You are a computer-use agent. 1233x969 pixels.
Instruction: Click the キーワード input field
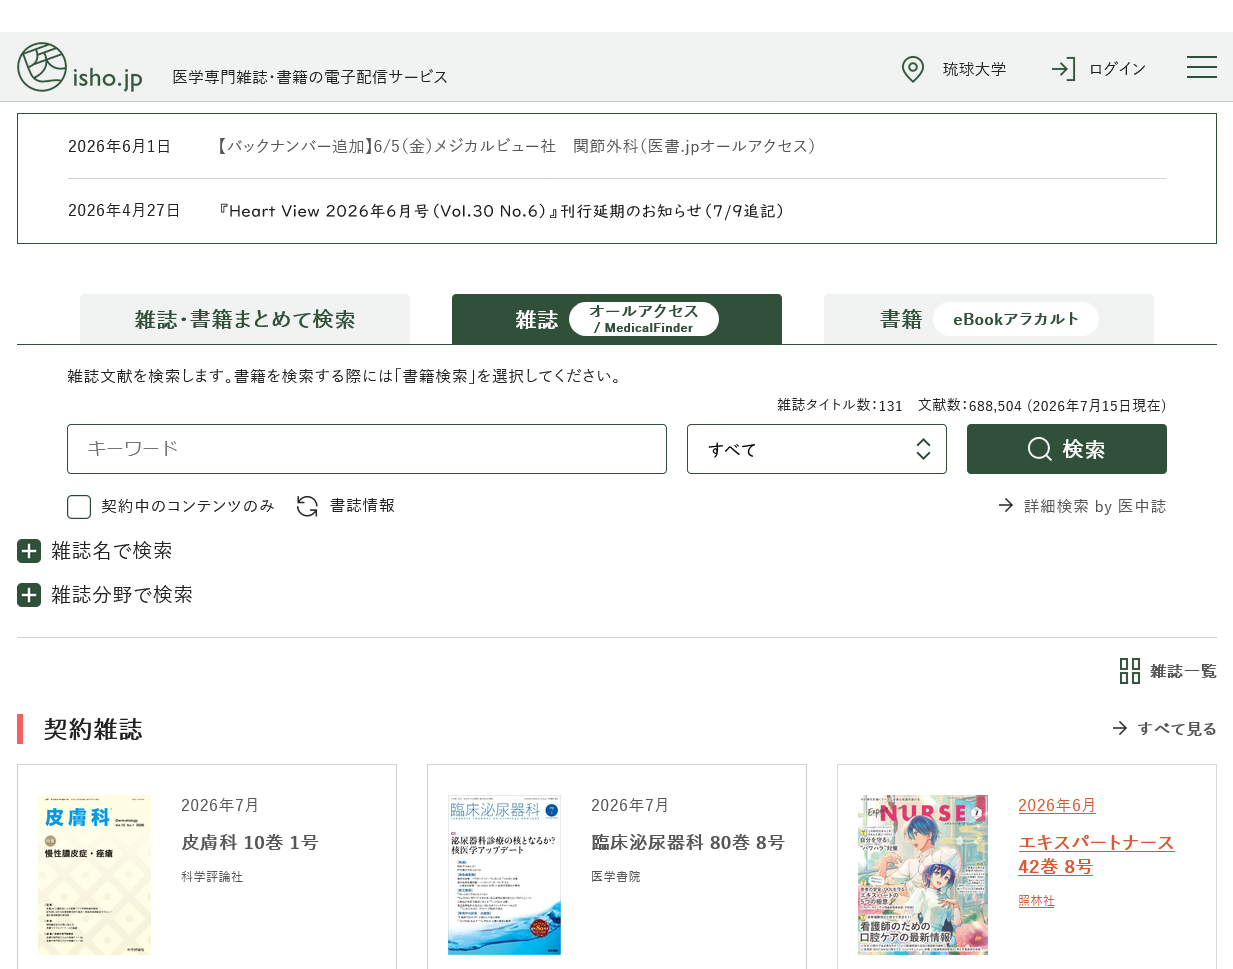[x=367, y=449]
